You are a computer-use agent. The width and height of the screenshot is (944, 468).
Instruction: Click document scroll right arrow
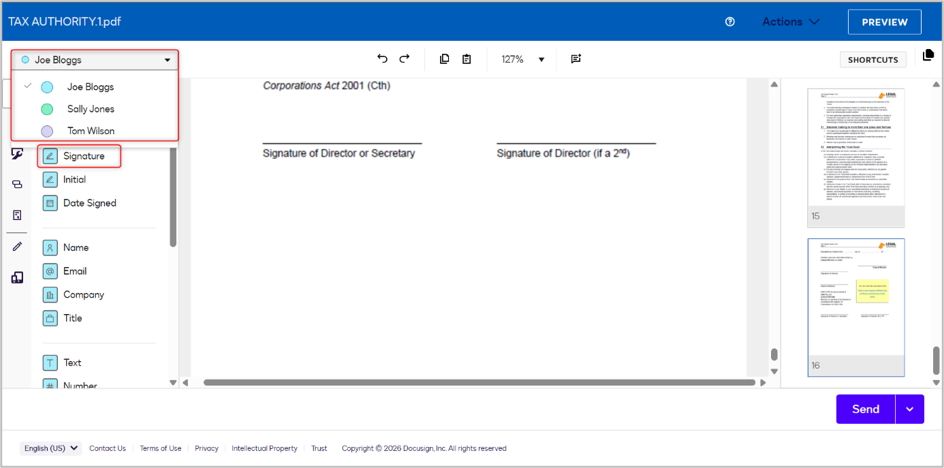pos(763,382)
